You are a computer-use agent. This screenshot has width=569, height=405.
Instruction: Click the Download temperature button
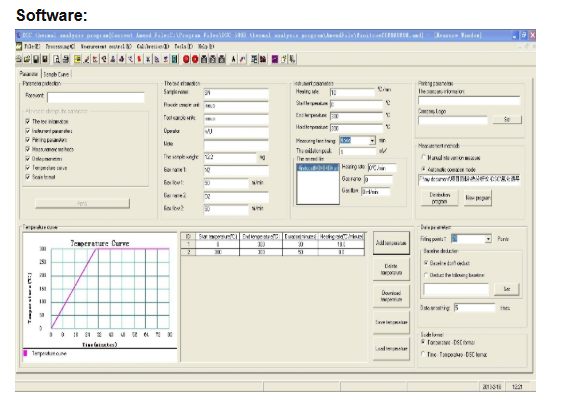click(x=391, y=296)
